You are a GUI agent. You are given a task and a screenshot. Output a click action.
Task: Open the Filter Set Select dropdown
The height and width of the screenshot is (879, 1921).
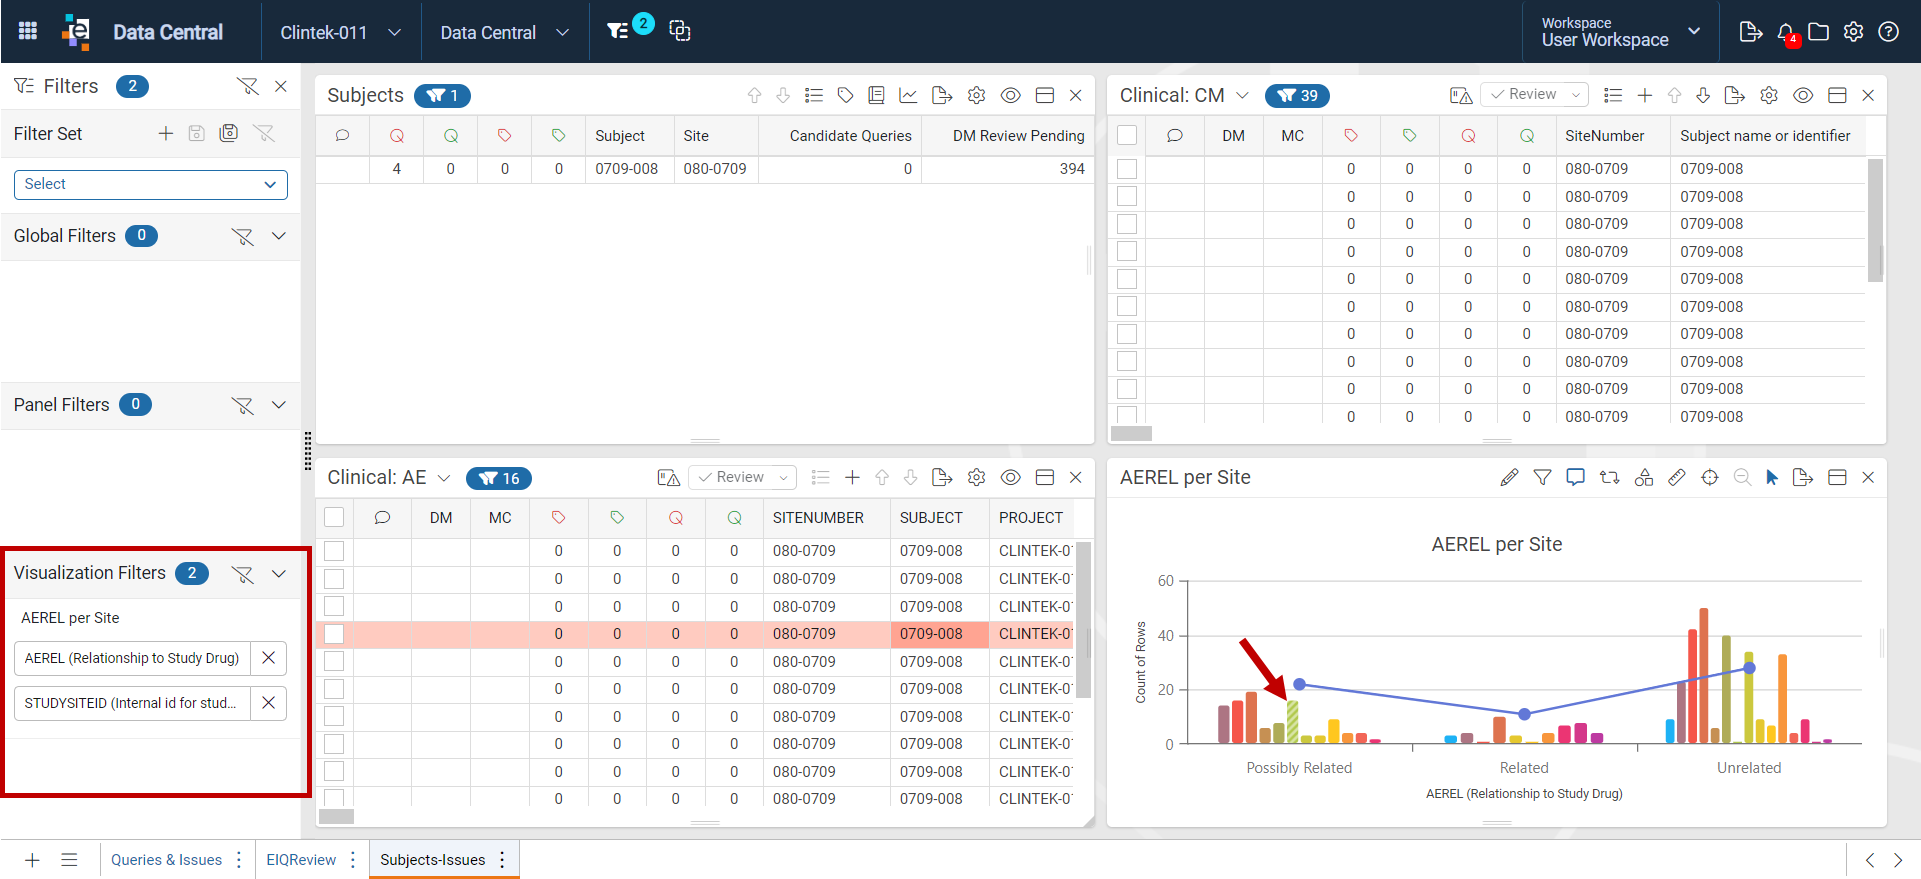coord(151,184)
